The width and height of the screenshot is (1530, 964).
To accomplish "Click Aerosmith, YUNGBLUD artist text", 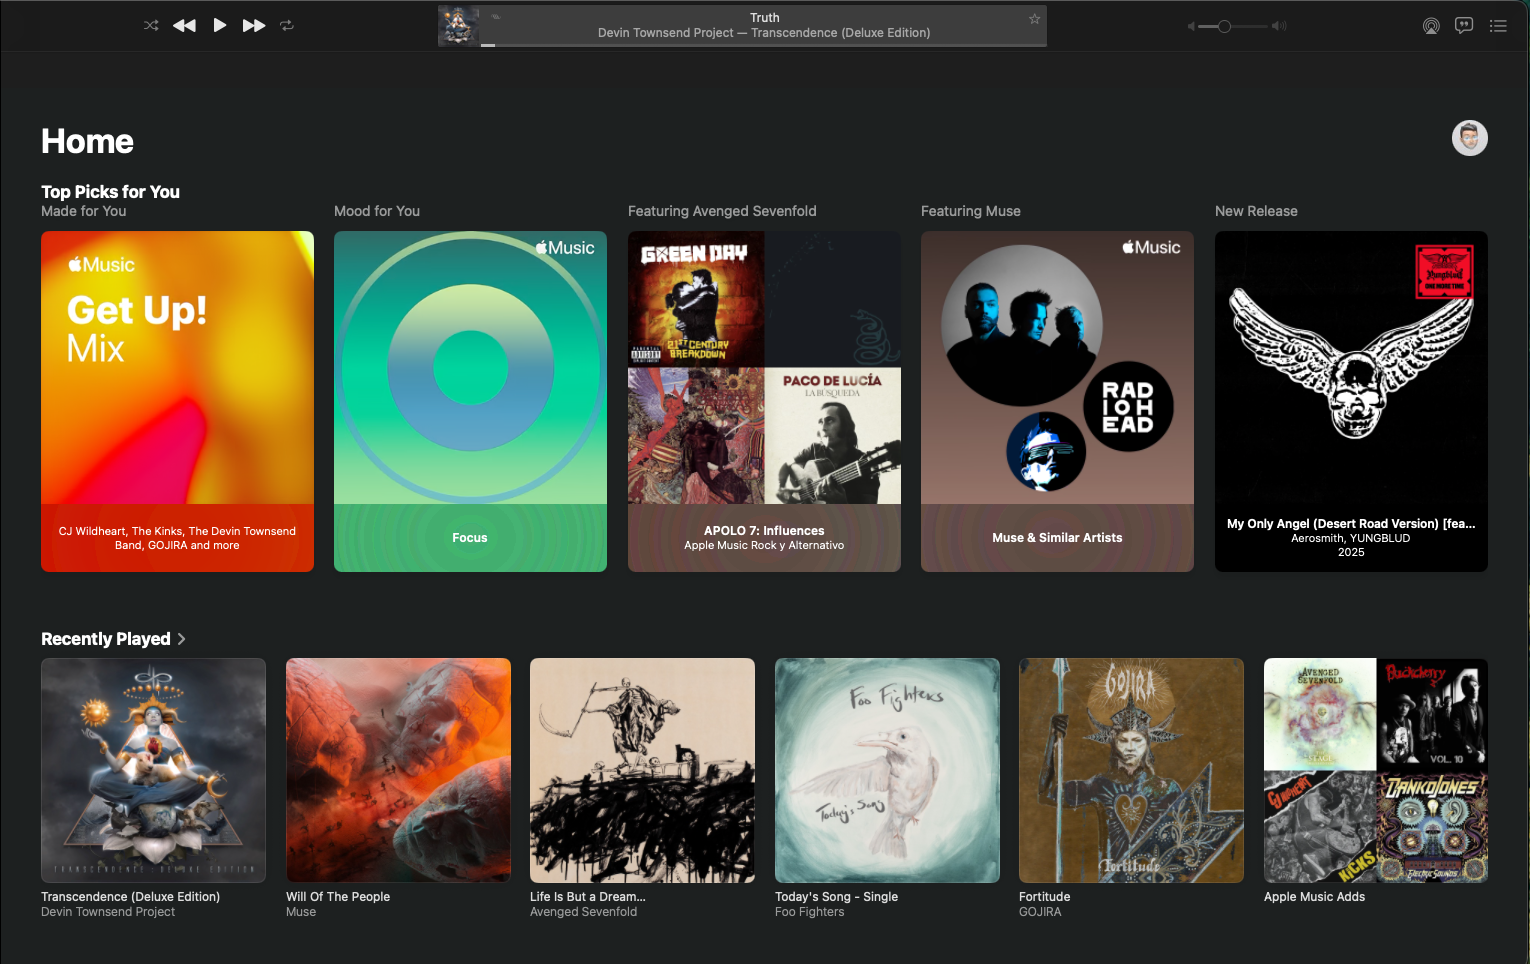I will coord(1350,538).
